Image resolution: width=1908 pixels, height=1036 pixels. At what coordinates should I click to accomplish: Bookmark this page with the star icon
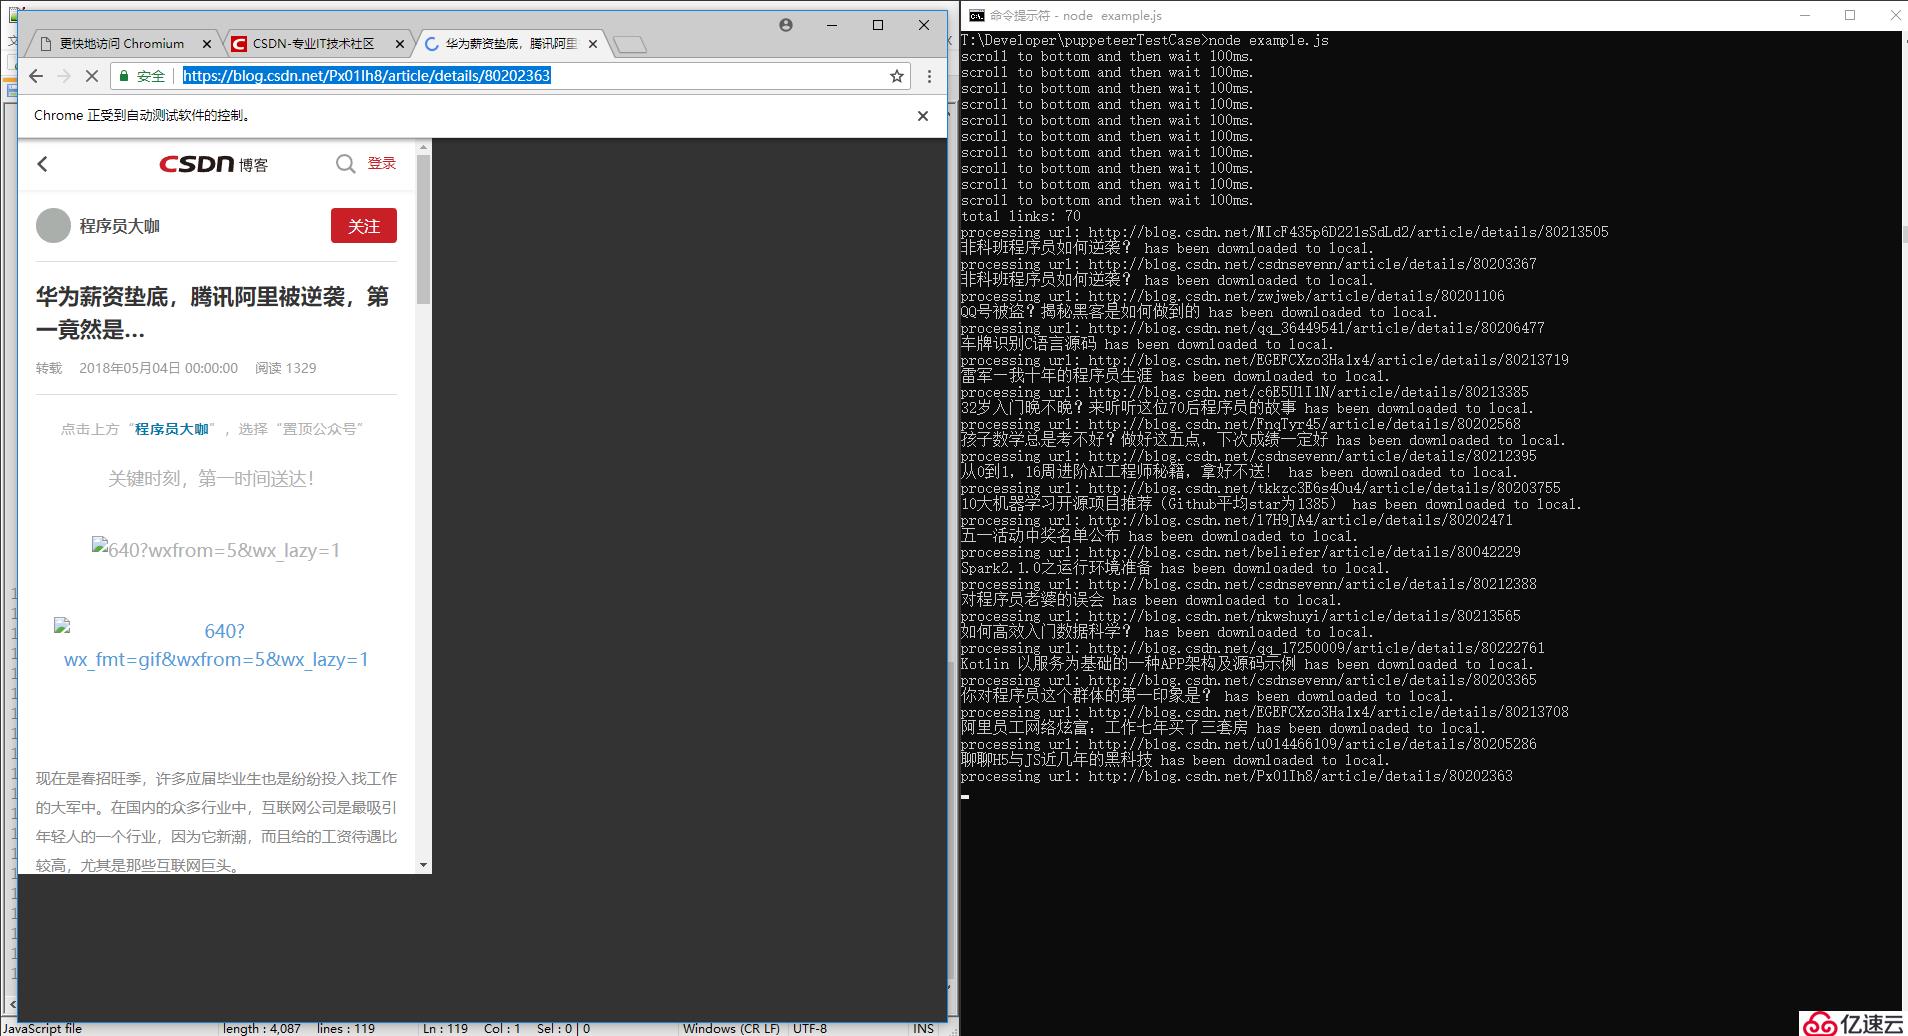pyautogui.click(x=897, y=76)
